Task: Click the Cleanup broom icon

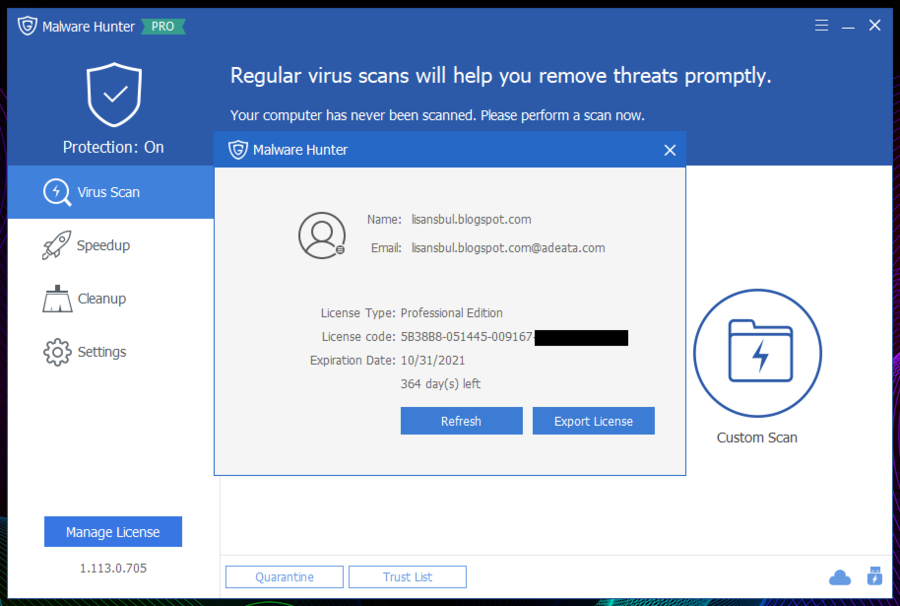Action: pos(57,299)
